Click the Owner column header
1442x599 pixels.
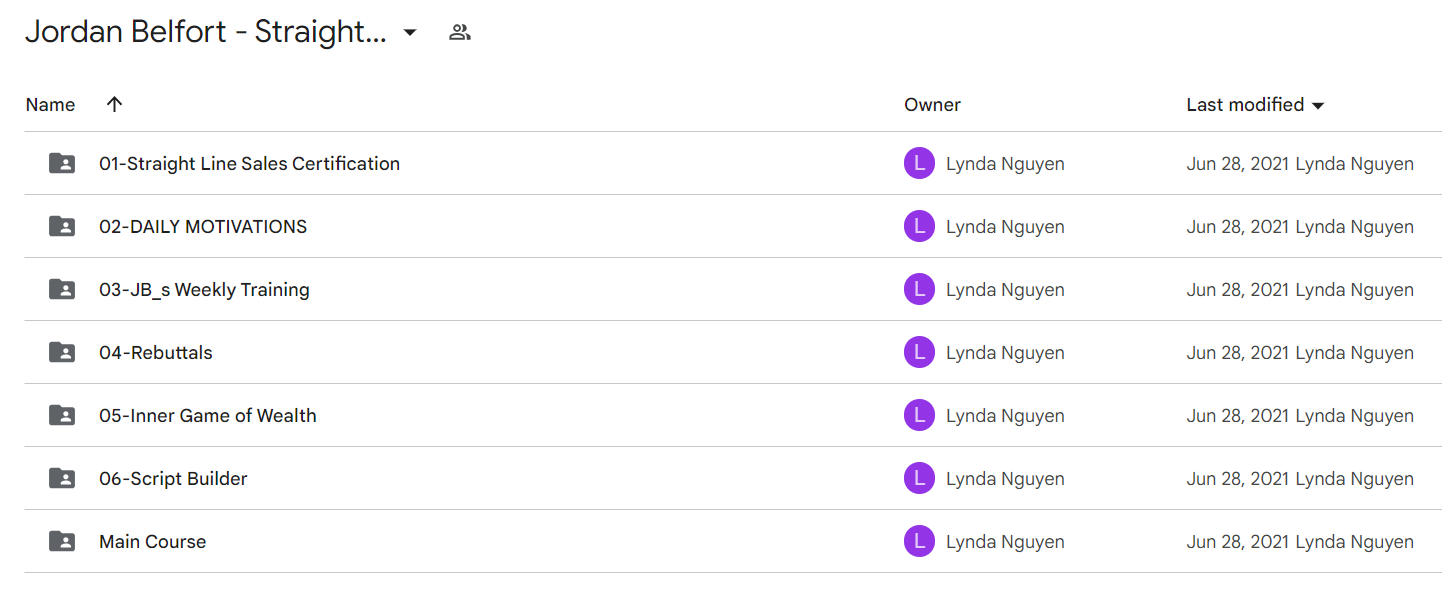pyautogui.click(x=932, y=104)
